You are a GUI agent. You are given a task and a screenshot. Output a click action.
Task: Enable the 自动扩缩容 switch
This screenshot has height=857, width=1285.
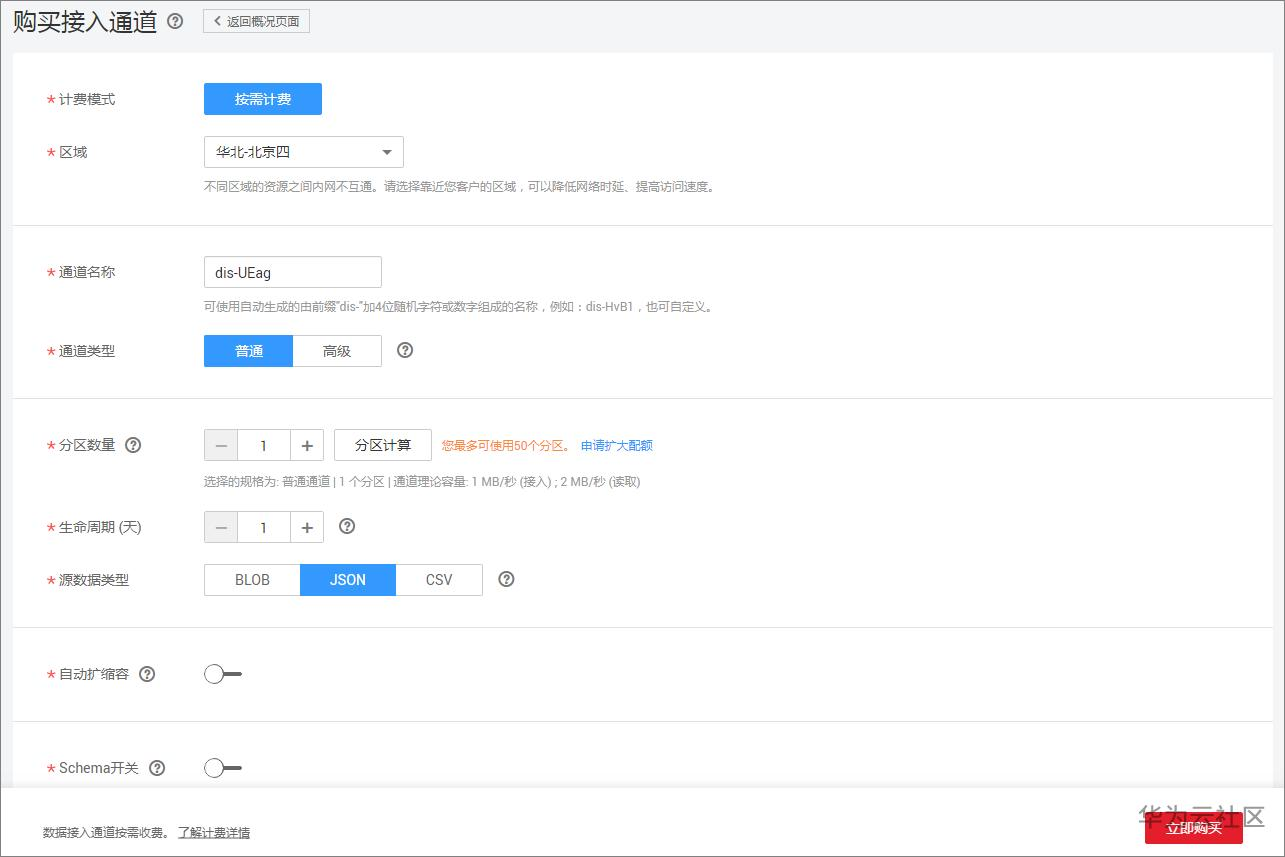(x=222, y=674)
